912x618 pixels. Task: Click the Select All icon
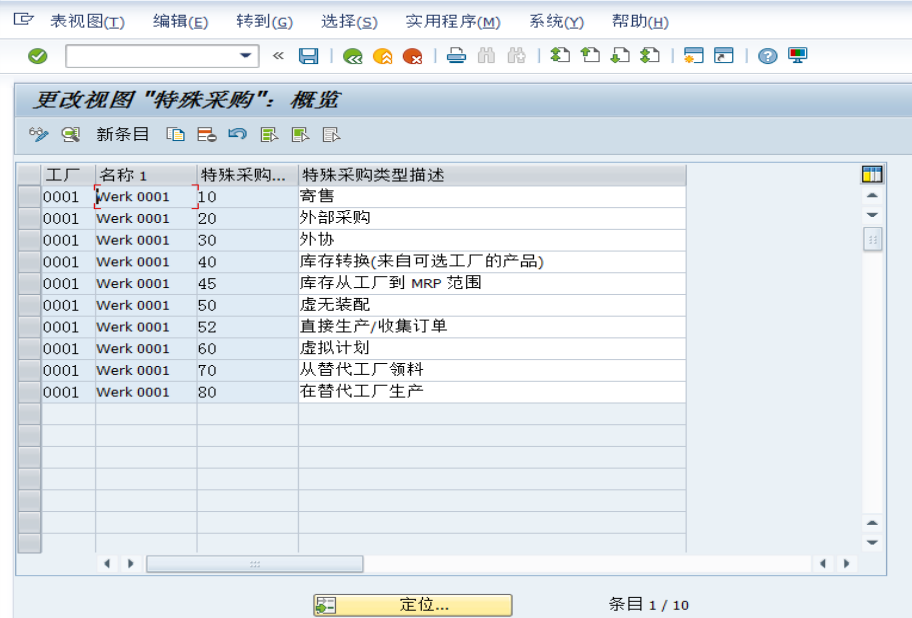pyautogui.click(x=269, y=135)
